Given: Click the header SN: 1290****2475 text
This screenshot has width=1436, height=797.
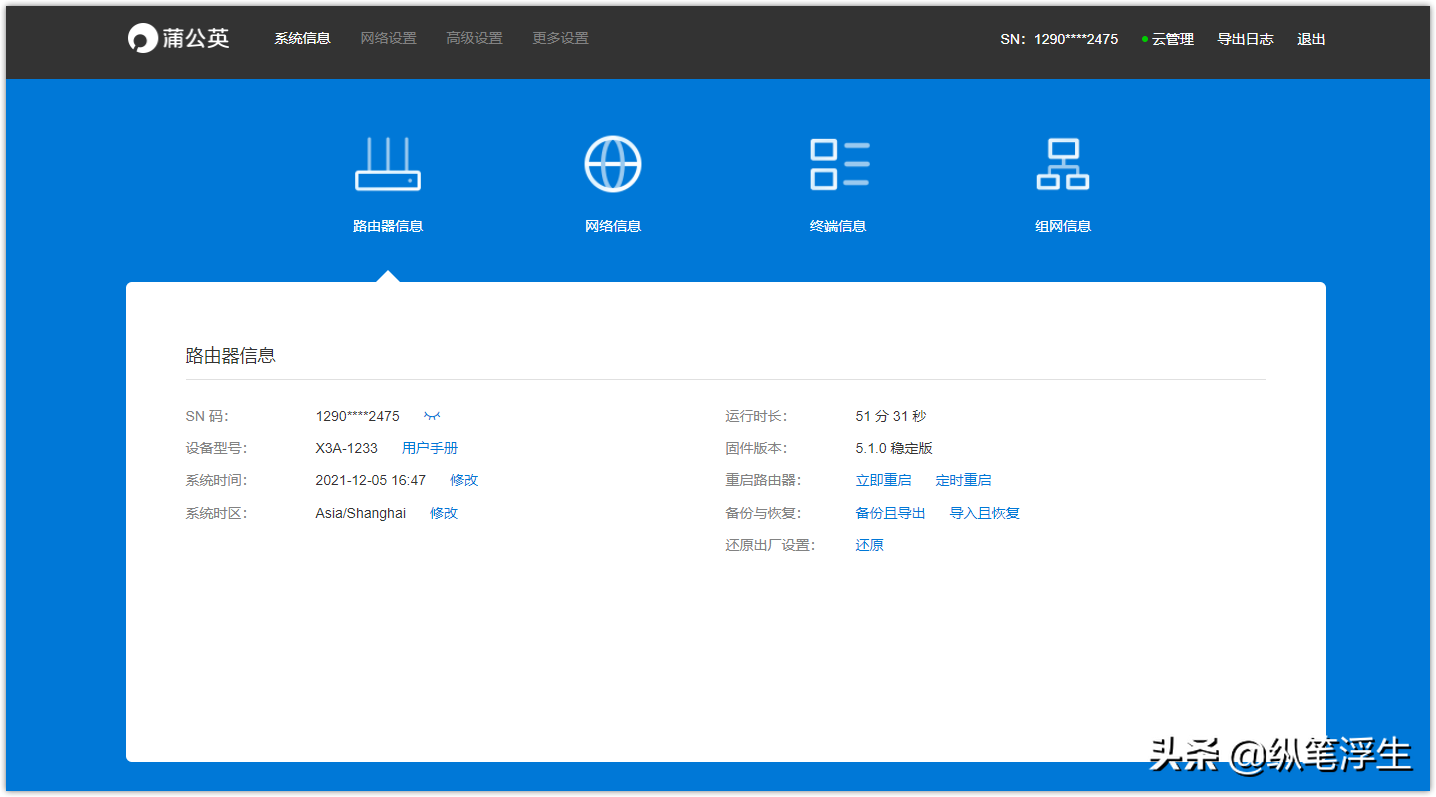Looking at the screenshot, I should click(x=1059, y=39).
